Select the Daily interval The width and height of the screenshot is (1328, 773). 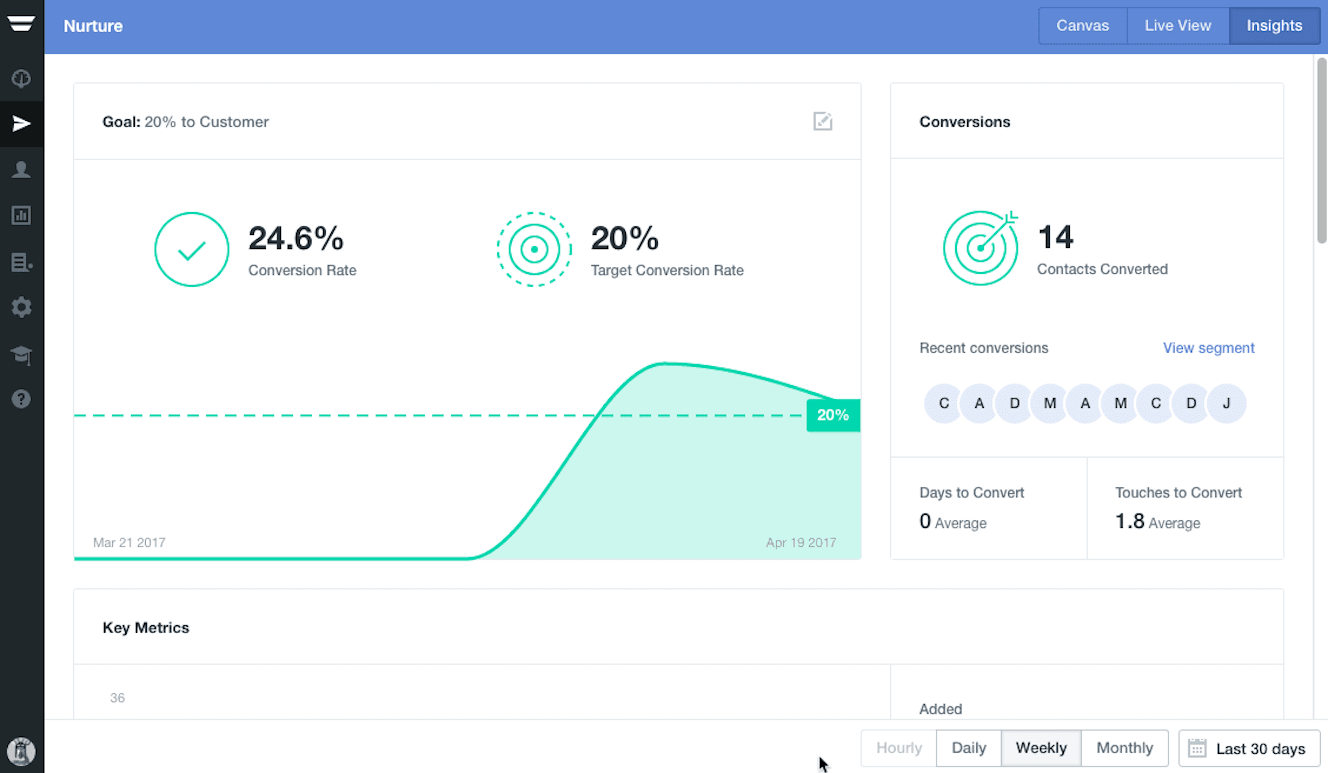click(969, 748)
